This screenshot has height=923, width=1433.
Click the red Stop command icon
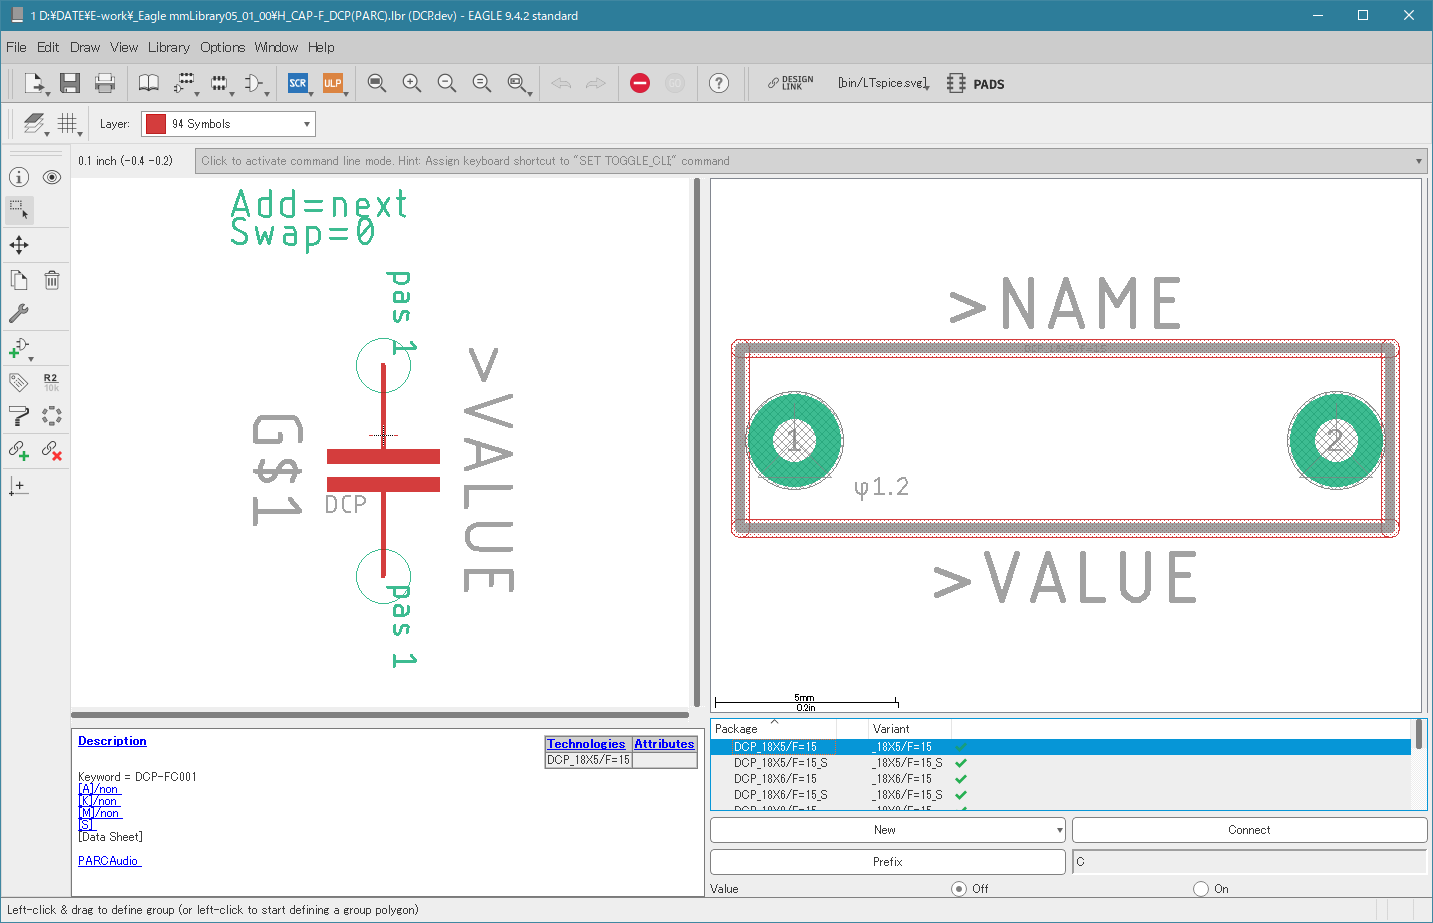pos(640,84)
